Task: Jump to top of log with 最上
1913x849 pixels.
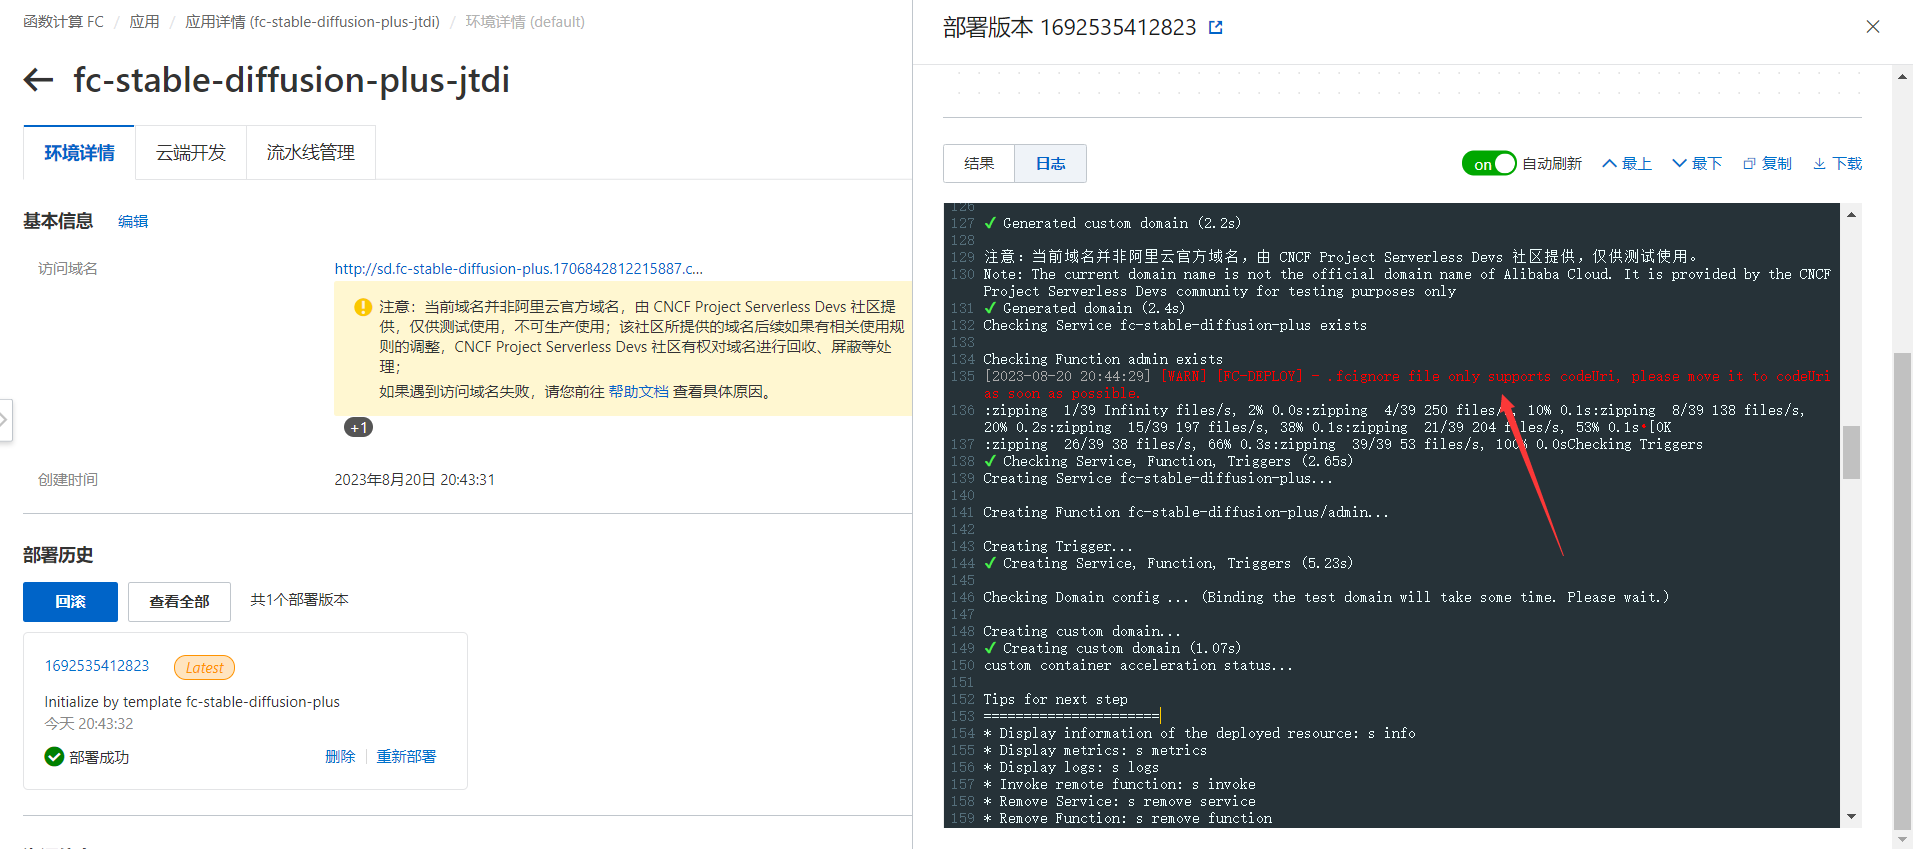Action: (x=1627, y=164)
